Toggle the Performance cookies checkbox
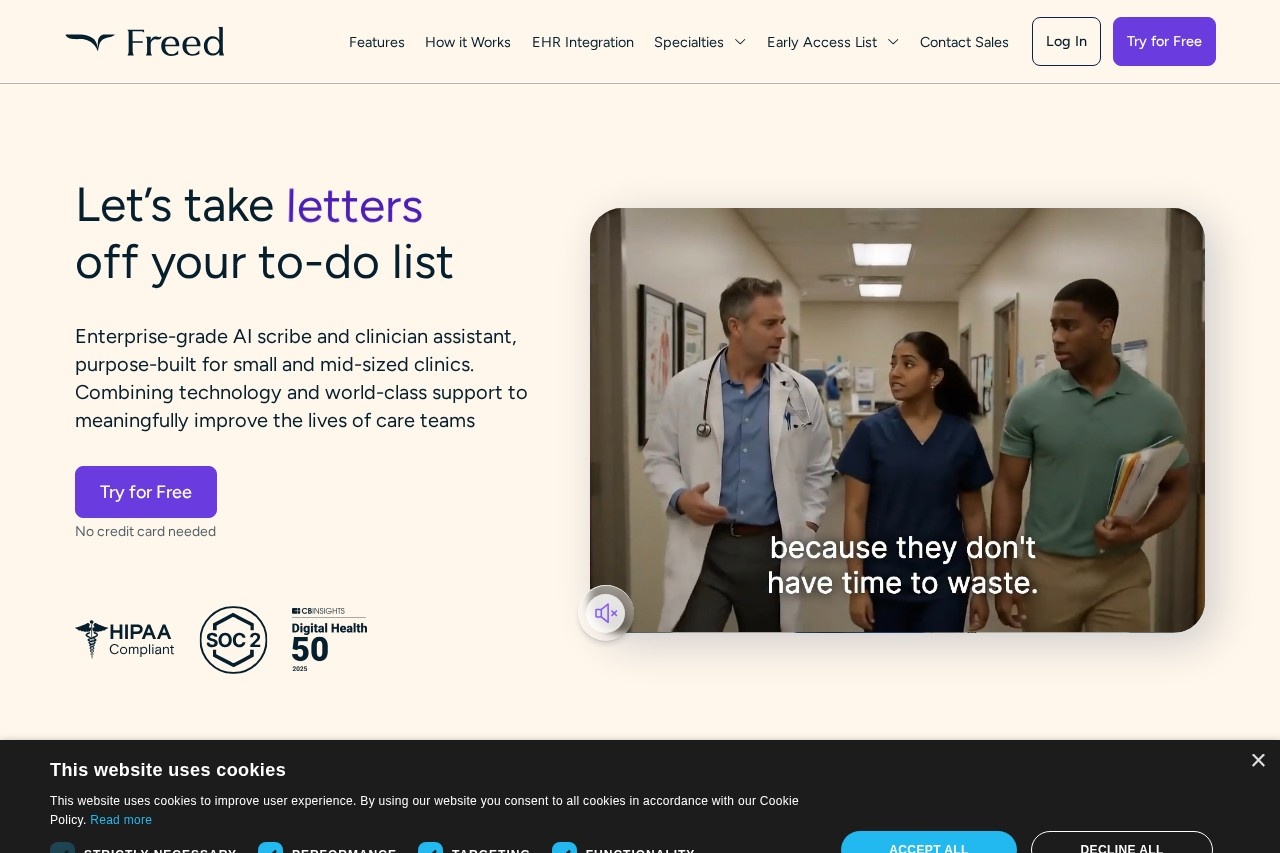 pos(270,848)
